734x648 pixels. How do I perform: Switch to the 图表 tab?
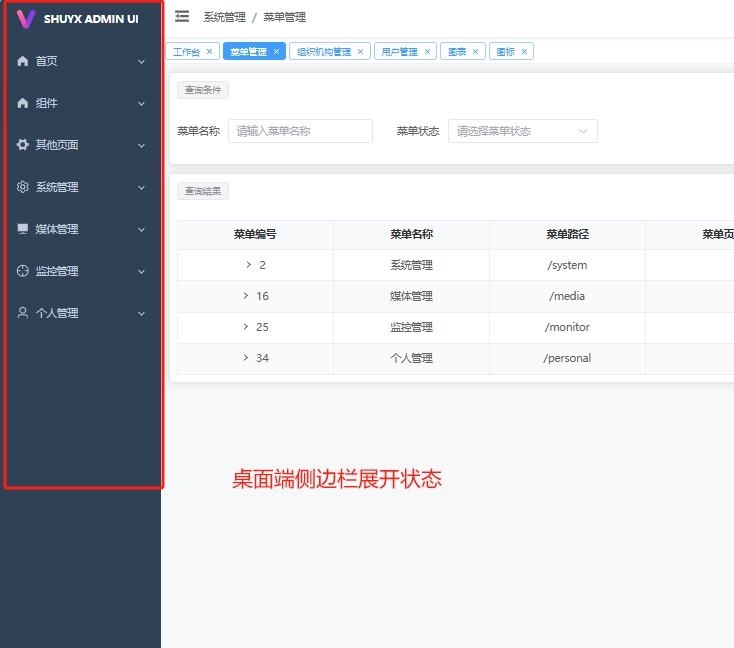click(x=457, y=52)
